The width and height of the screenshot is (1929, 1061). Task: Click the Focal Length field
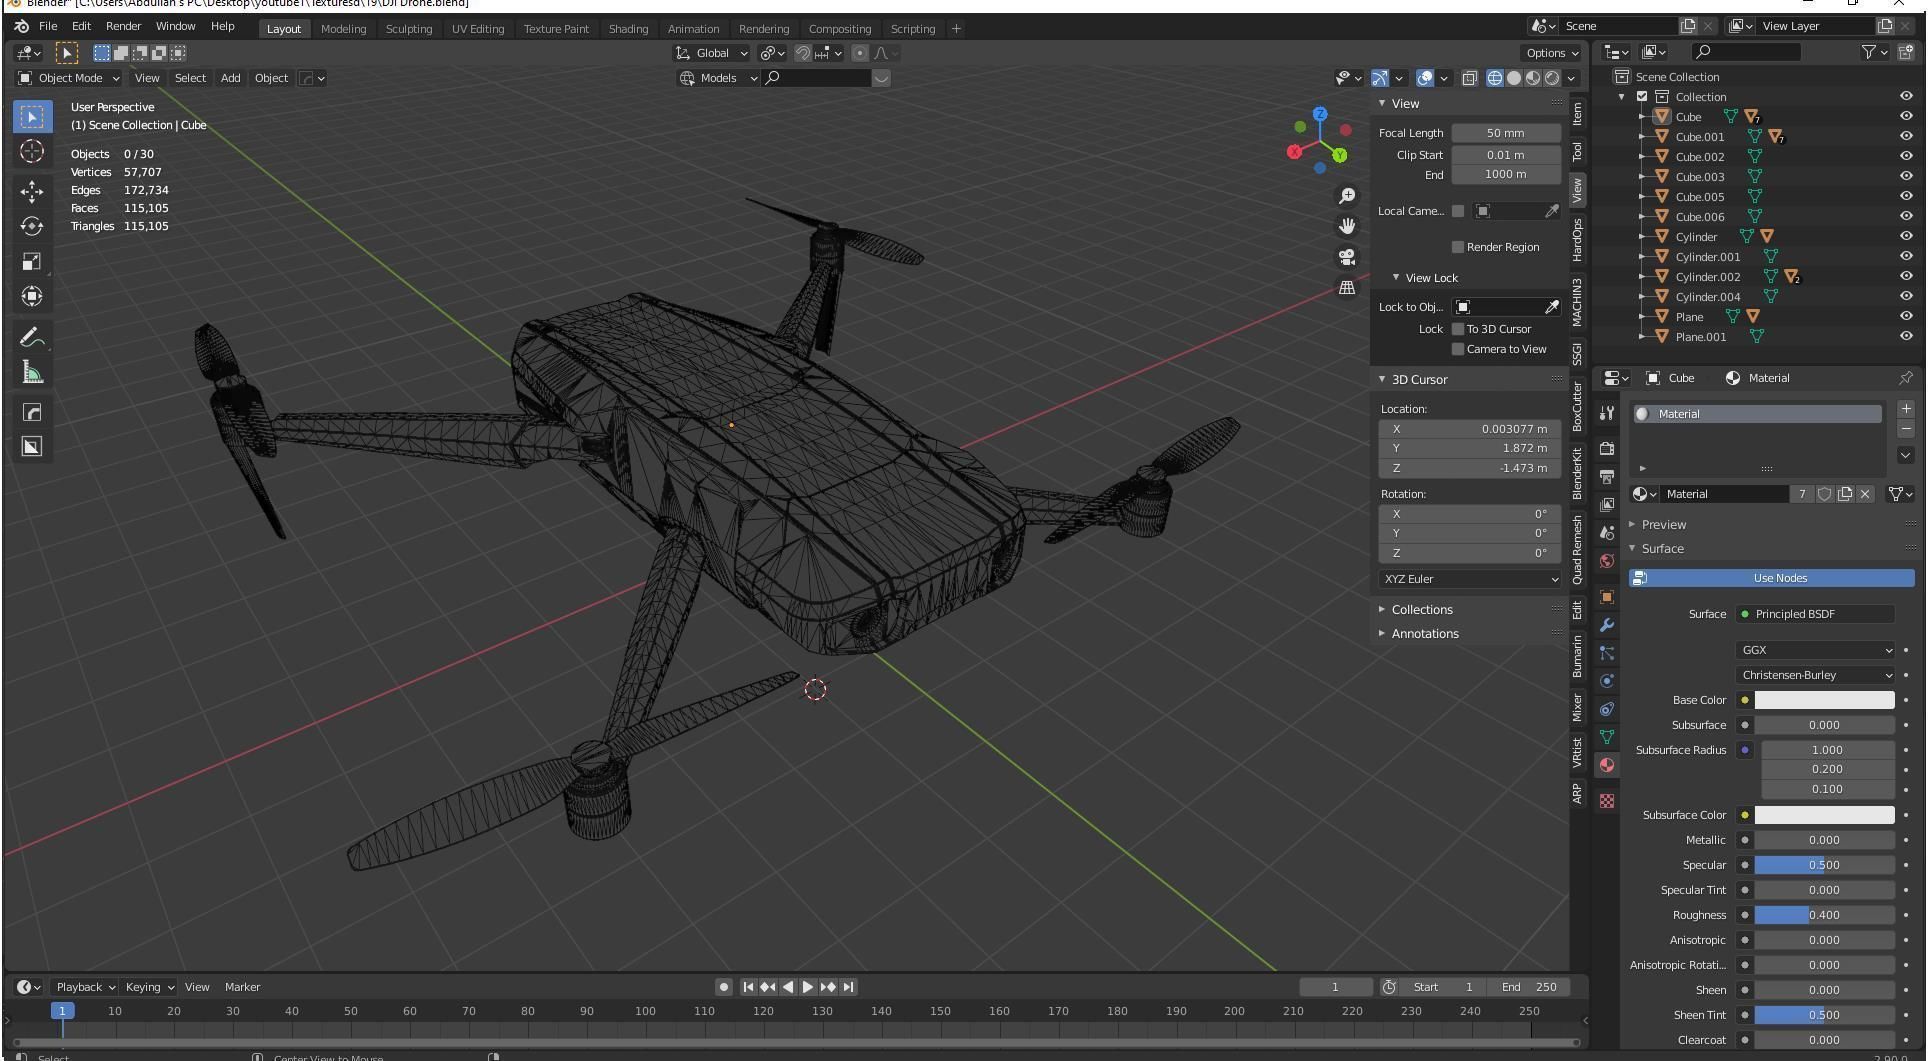click(1505, 133)
